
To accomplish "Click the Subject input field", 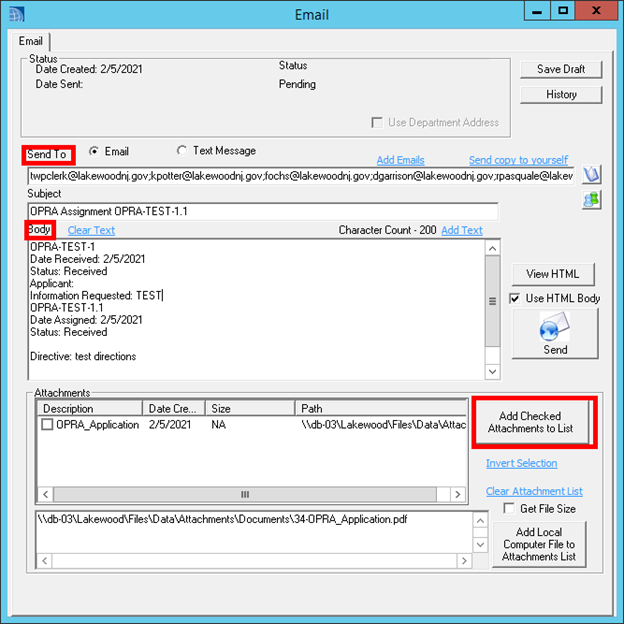I will pyautogui.click(x=263, y=211).
